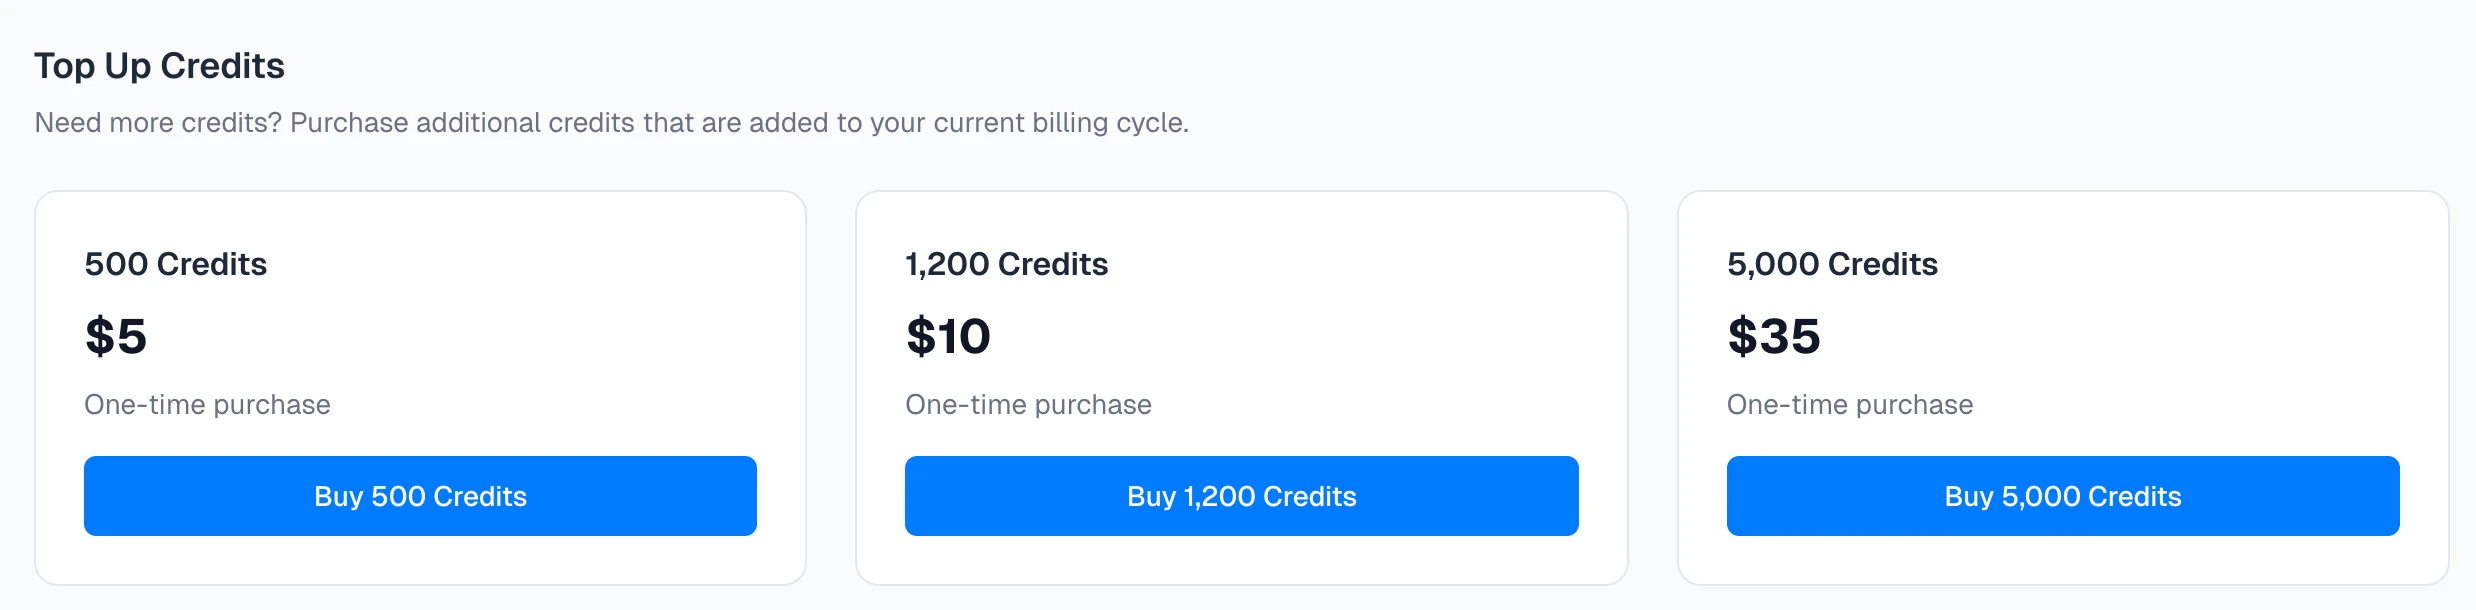2476x610 pixels.
Task: Click the 1,200 Credits card title
Action: [x=1005, y=264]
